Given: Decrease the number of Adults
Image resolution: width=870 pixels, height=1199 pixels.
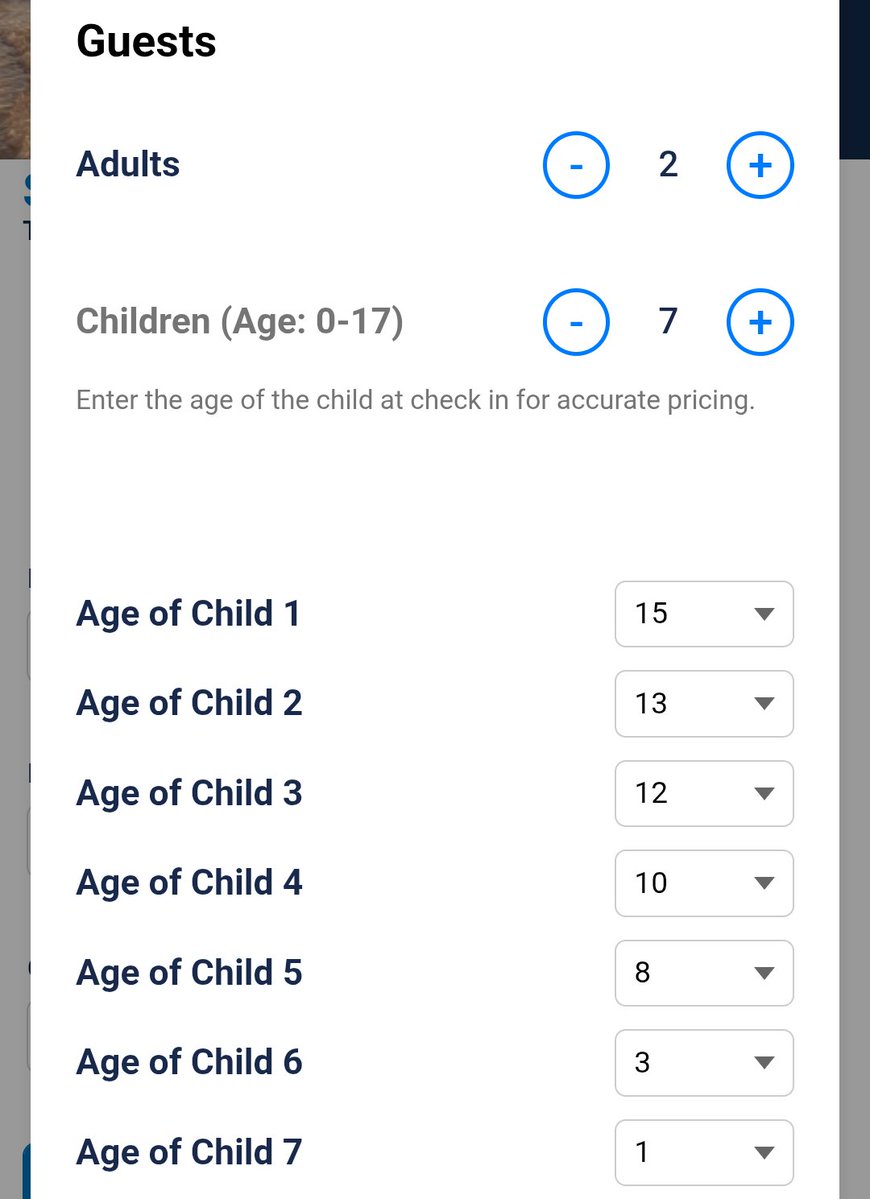Looking at the screenshot, I should point(576,165).
